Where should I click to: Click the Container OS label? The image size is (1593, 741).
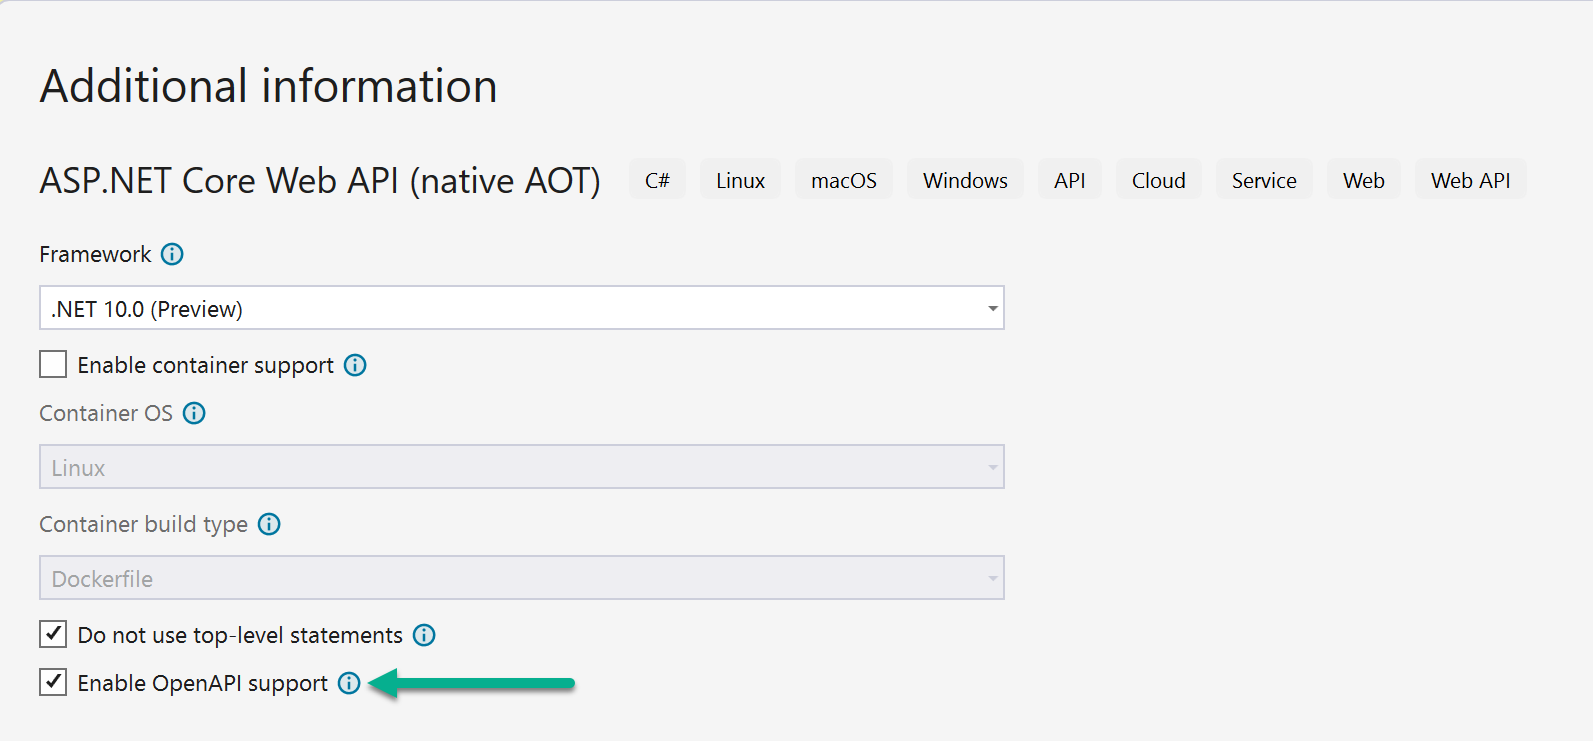point(106,413)
